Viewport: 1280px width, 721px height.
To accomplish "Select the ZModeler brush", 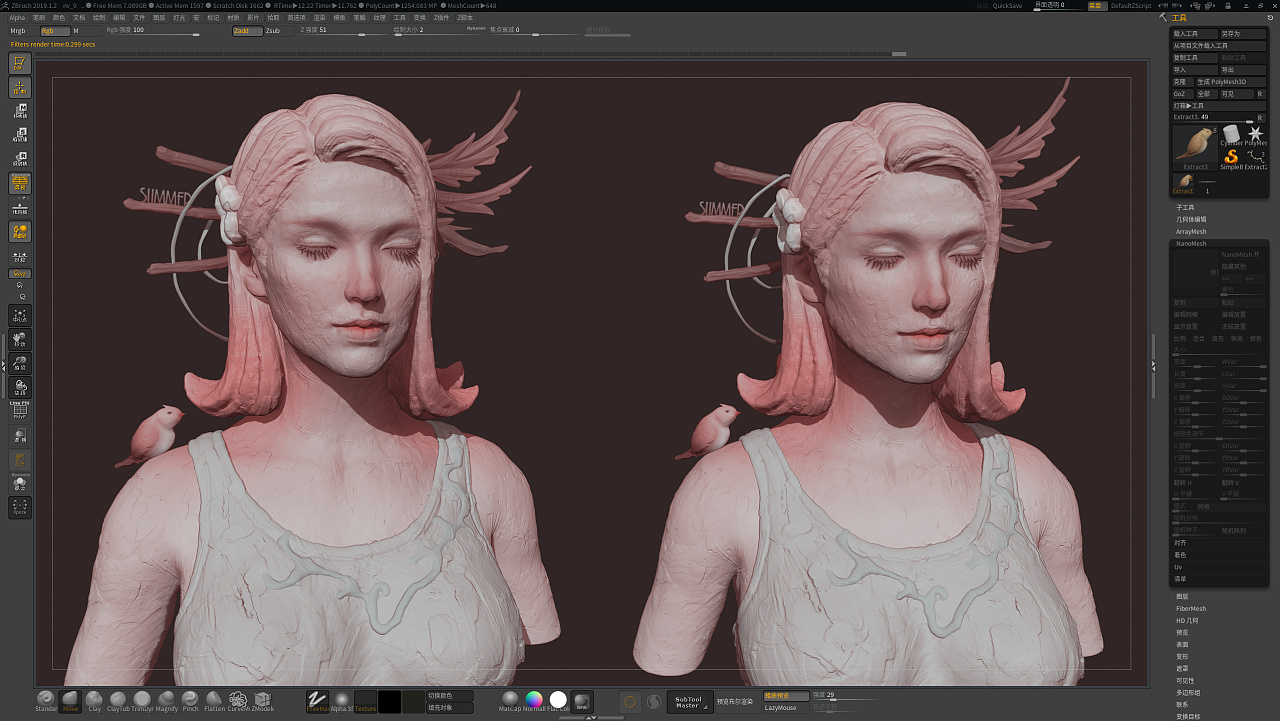I will tap(262, 699).
